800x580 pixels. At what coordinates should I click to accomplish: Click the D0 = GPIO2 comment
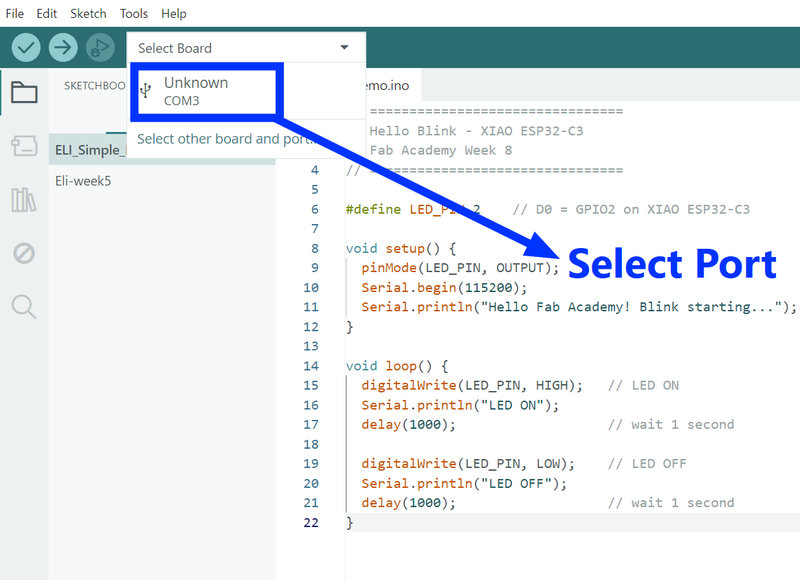coord(632,209)
